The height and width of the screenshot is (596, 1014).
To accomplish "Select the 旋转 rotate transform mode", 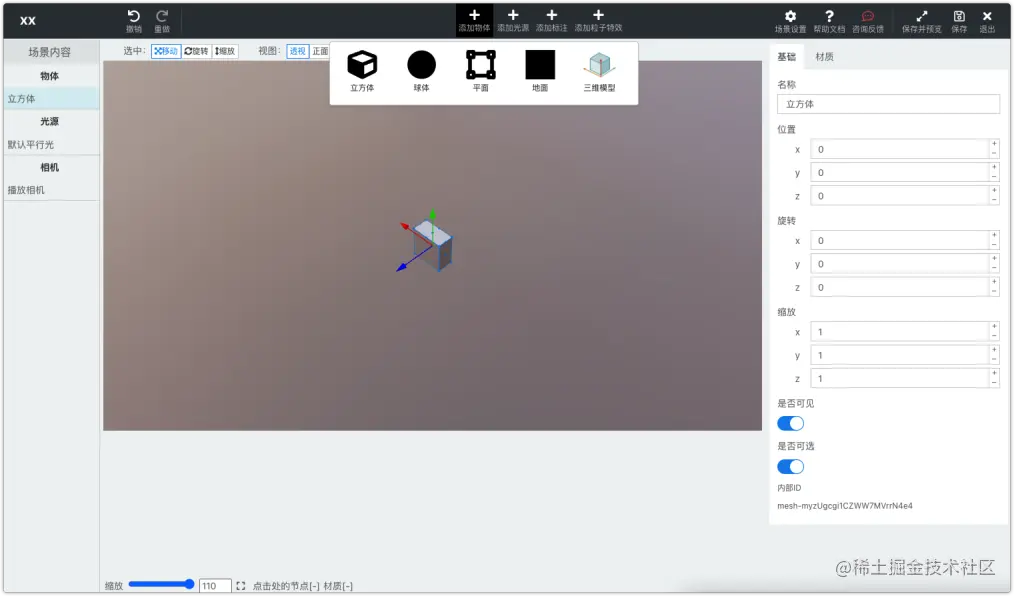I will (x=197, y=51).
